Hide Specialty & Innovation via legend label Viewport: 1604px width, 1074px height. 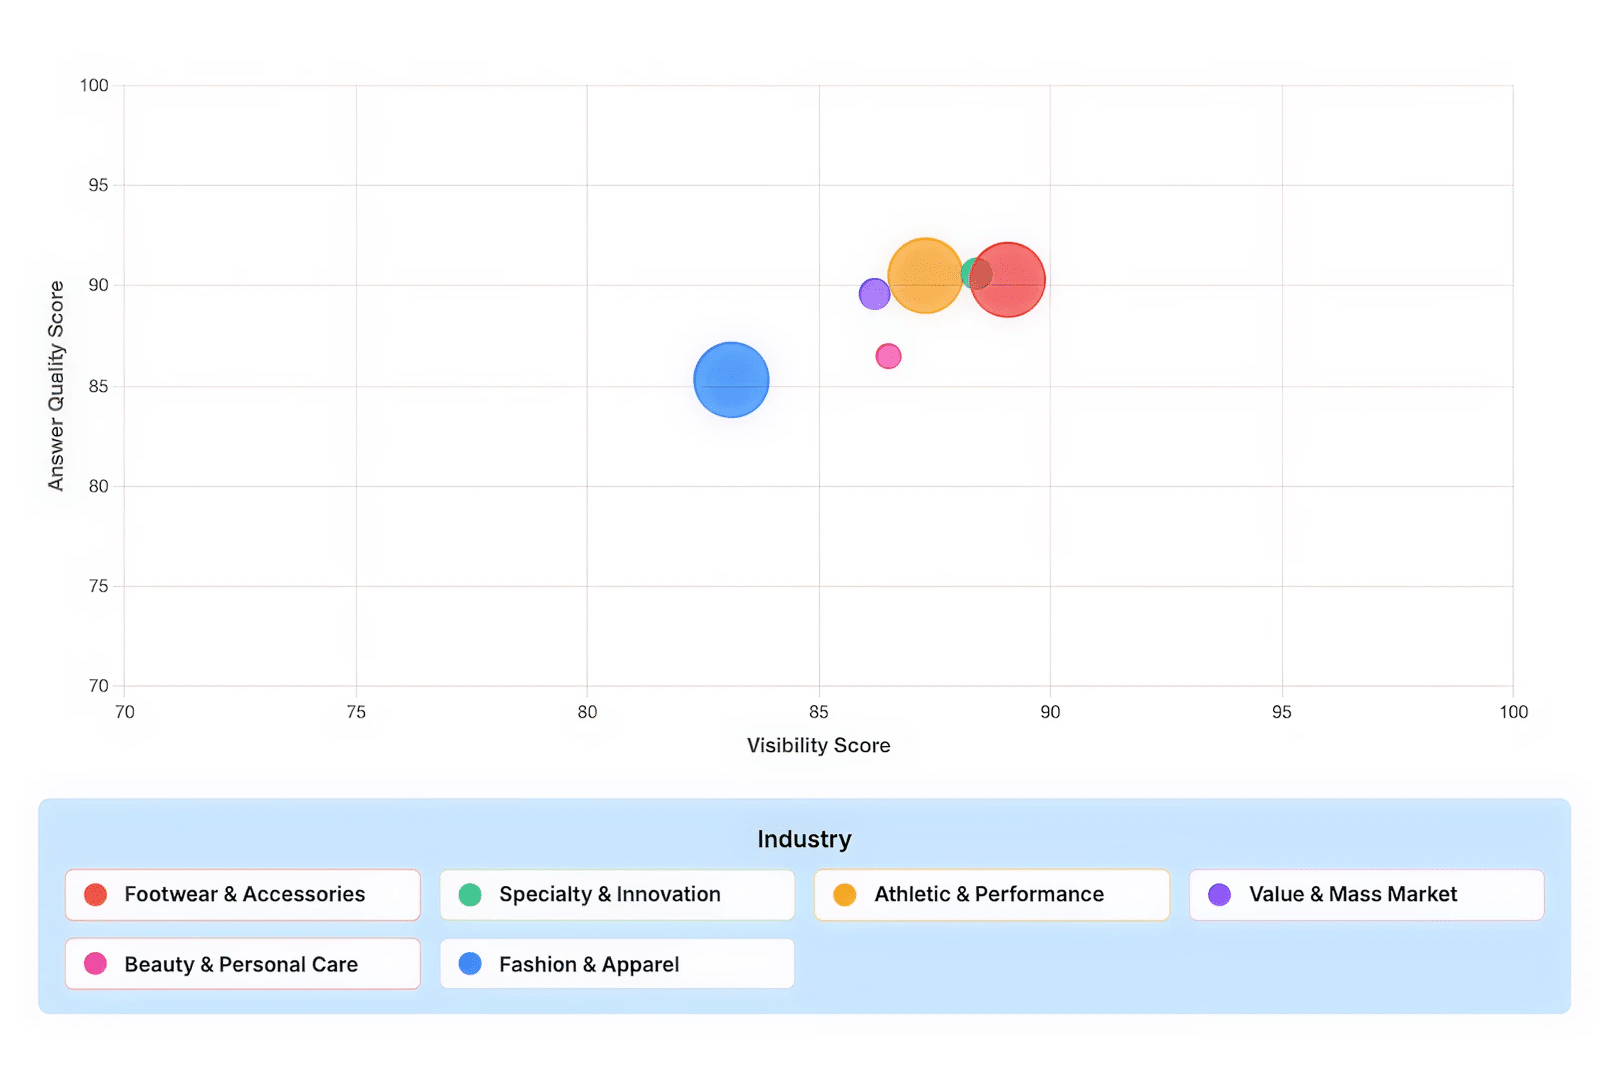point(609,894)
